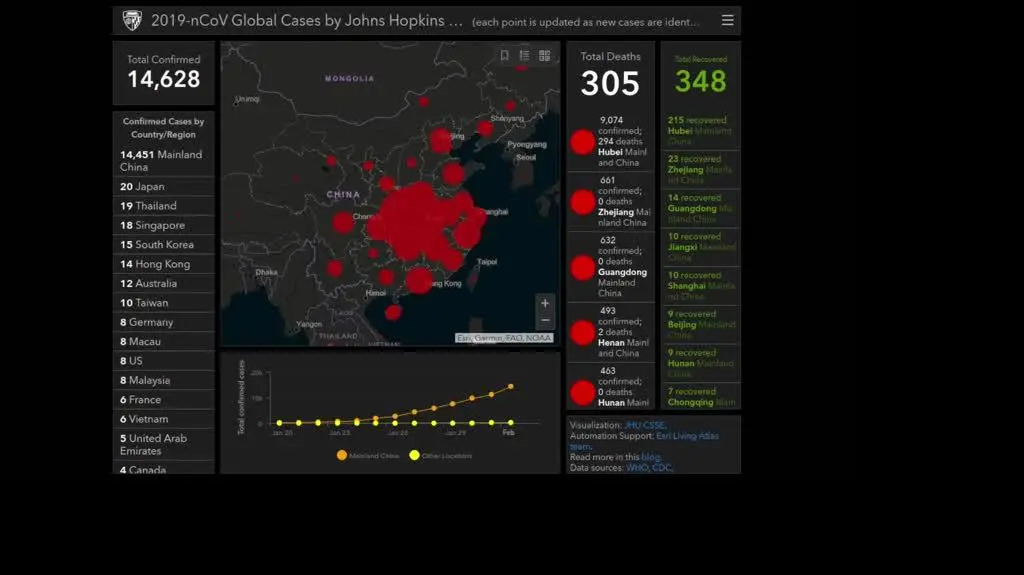Click the blog link in credits panel

click(x=650, y=457)
